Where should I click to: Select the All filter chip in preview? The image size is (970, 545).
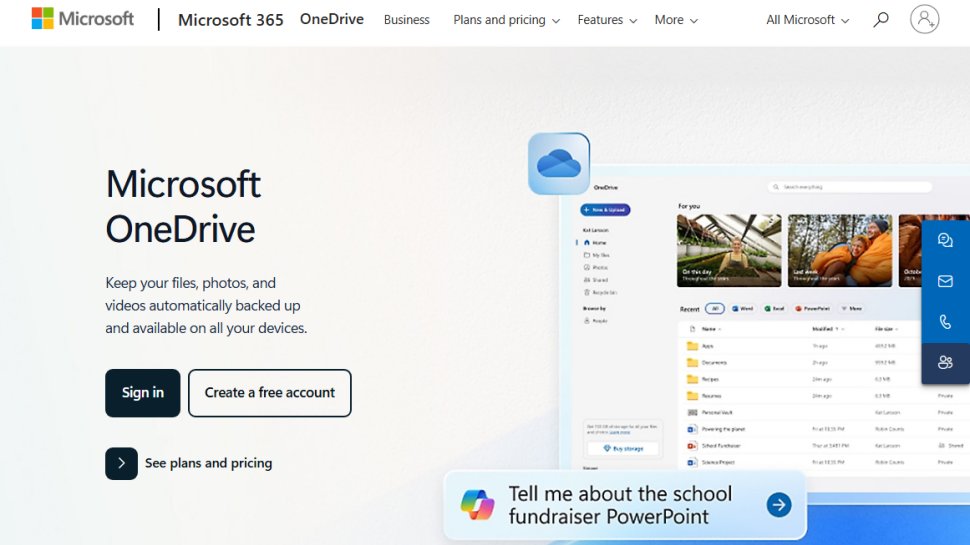point(715,308)
